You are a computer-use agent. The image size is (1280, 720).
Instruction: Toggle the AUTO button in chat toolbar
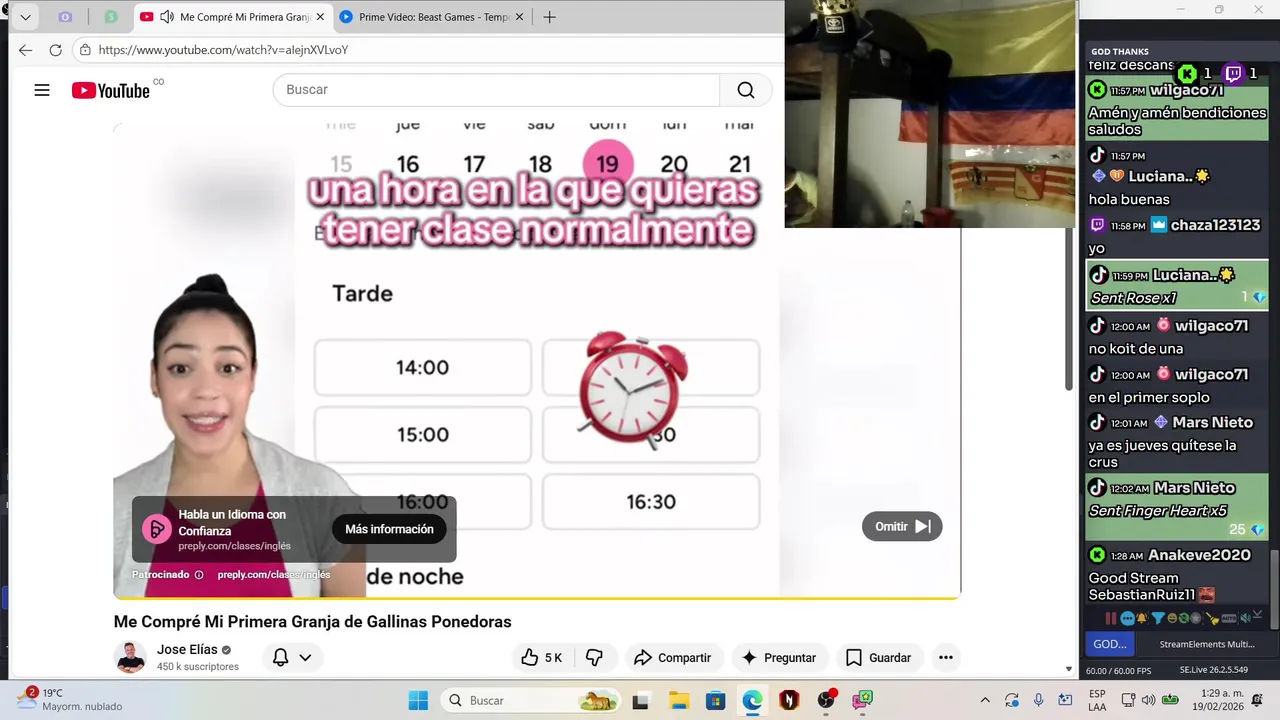1229,618
